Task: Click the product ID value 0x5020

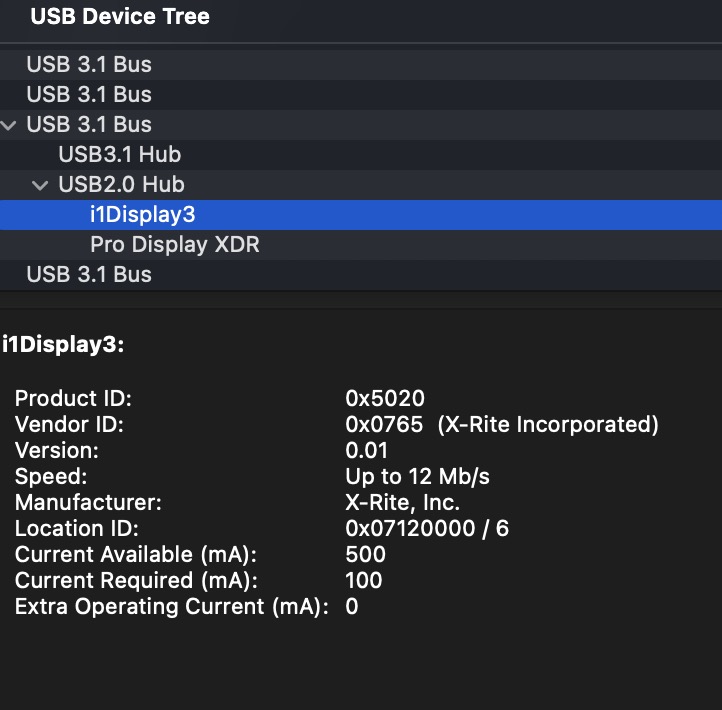Action: [385, 398]
